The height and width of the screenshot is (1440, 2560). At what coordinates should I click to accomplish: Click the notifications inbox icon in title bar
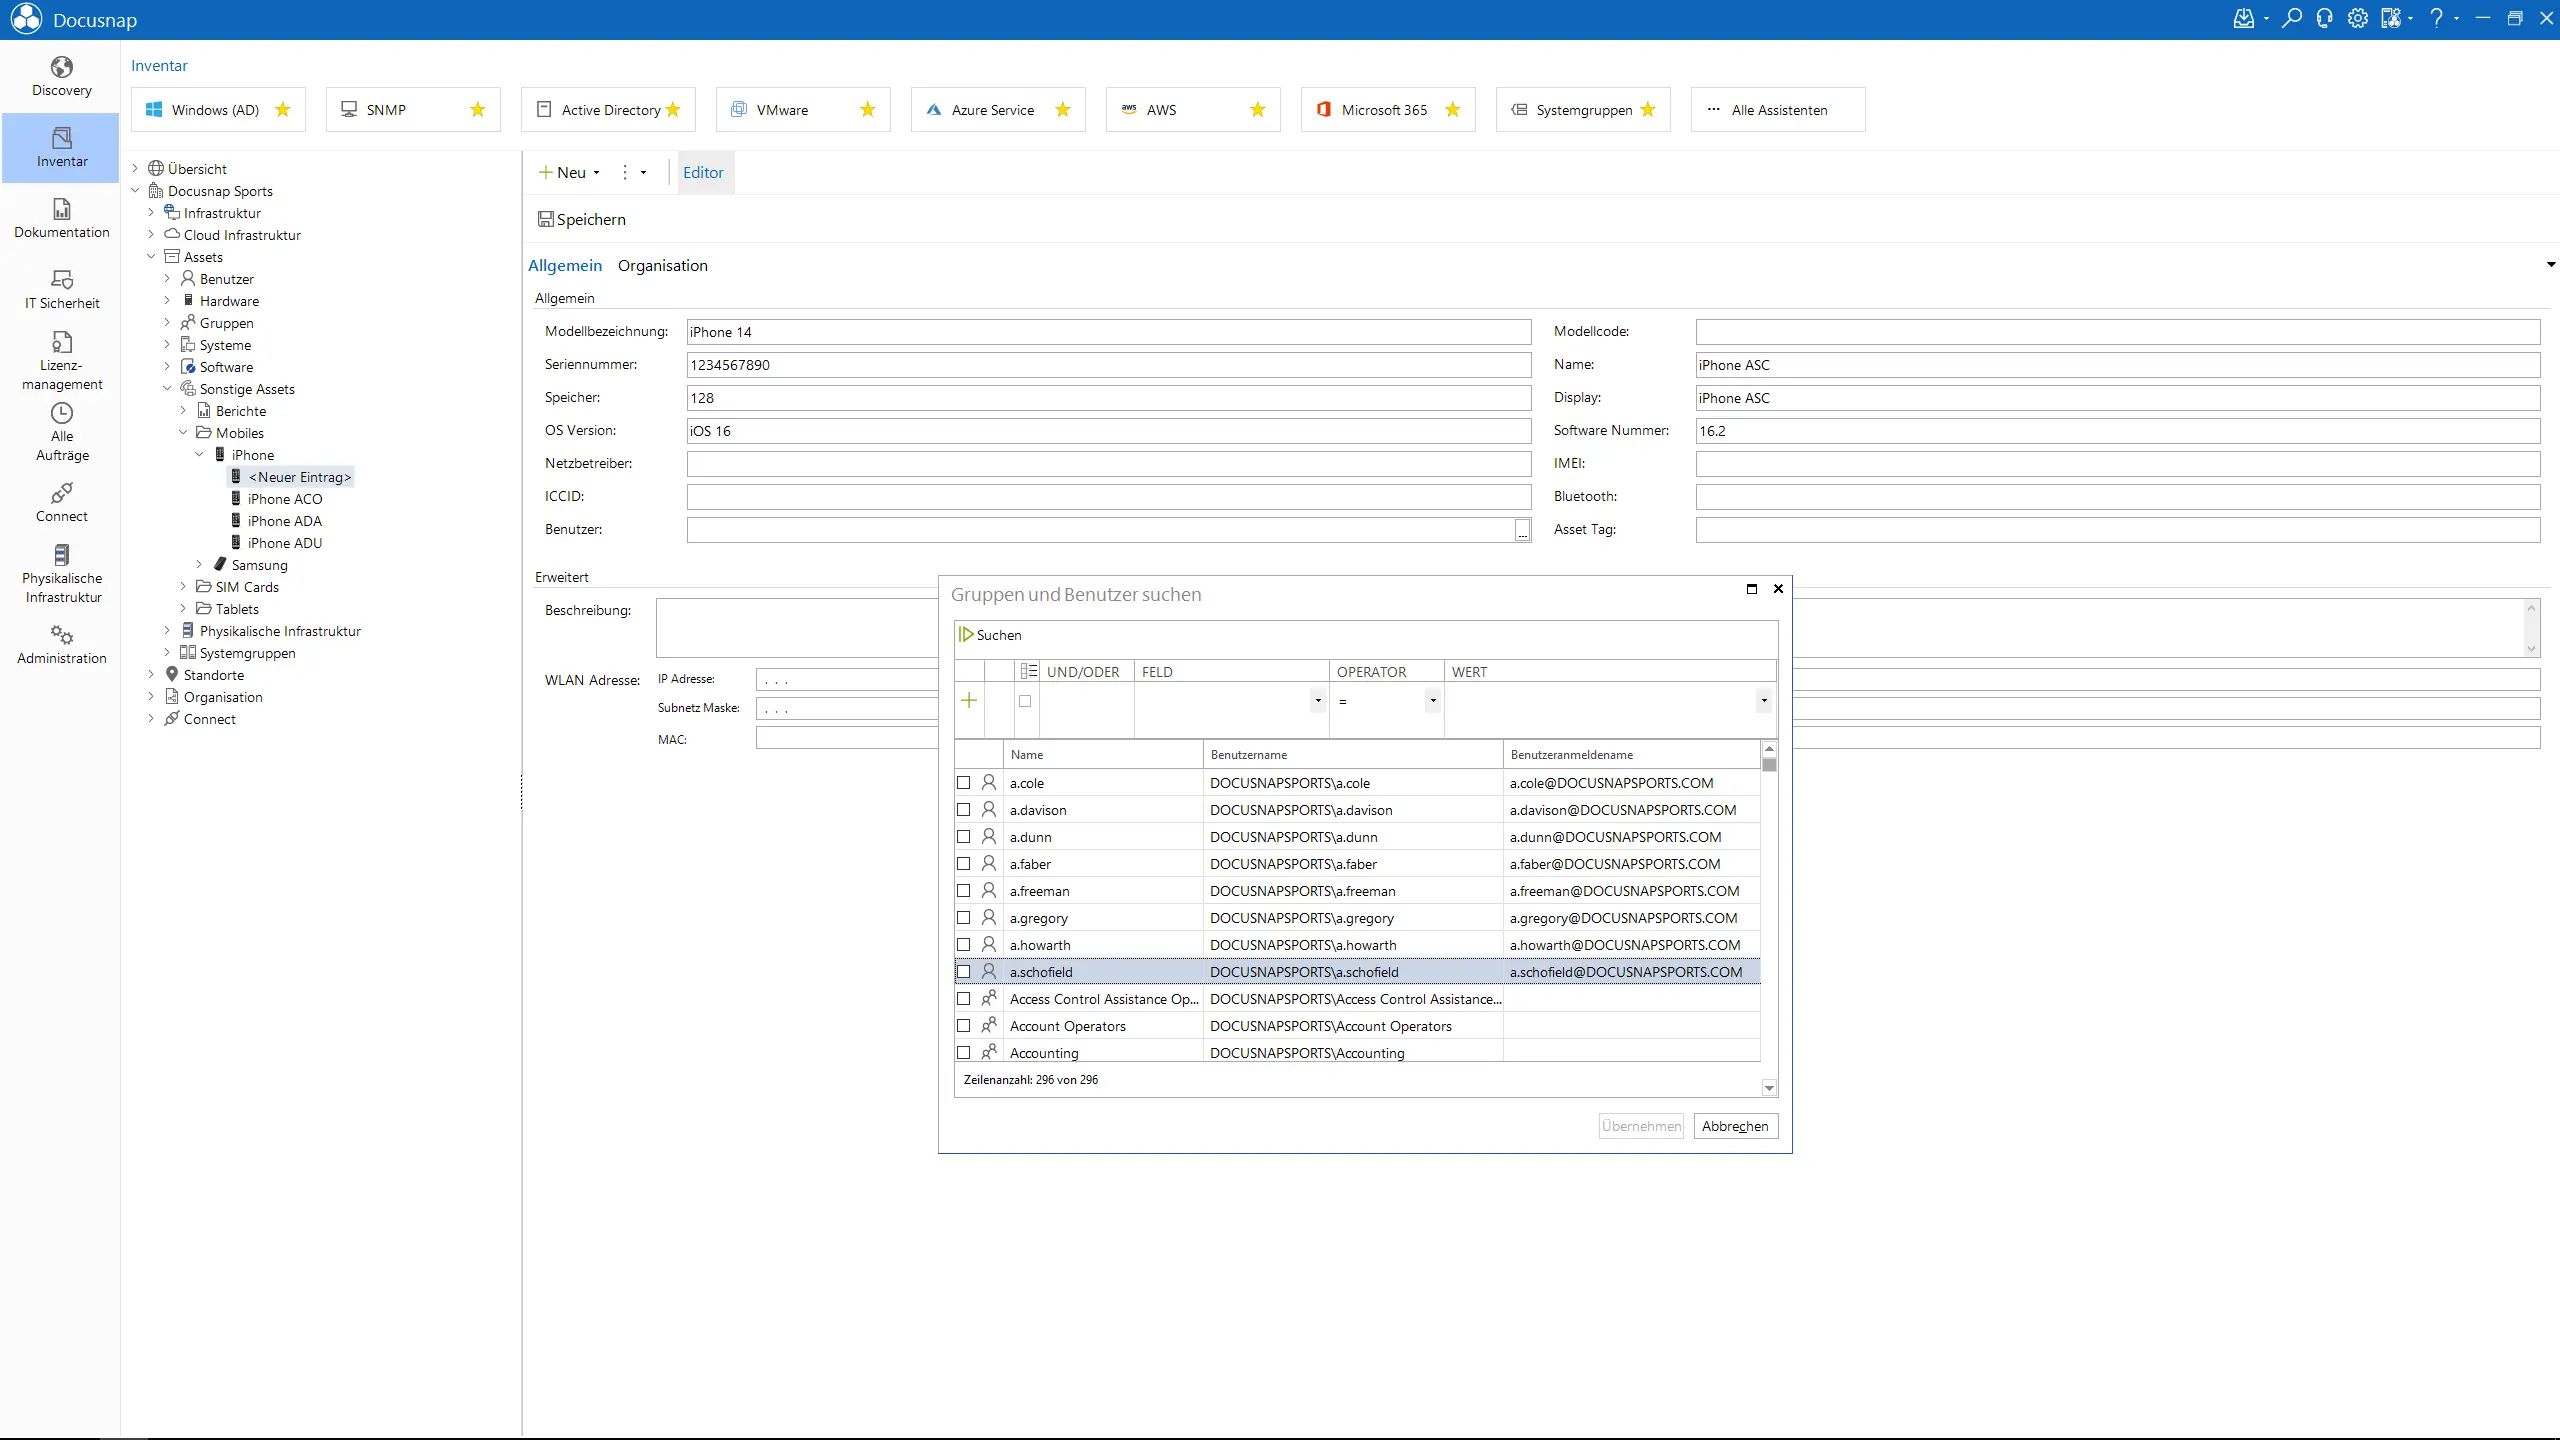point(2244,19)
